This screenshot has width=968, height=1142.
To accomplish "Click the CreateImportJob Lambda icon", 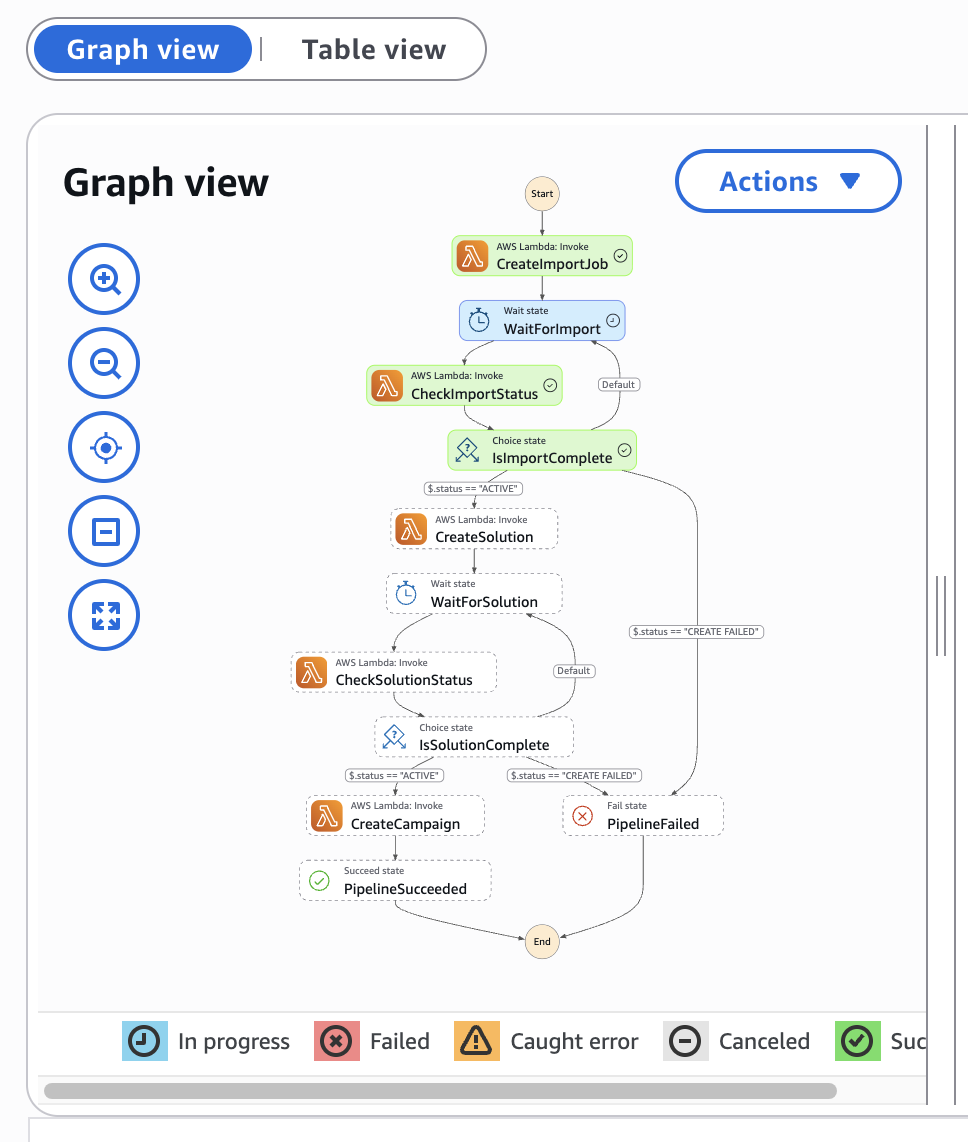I will point(473,257).
